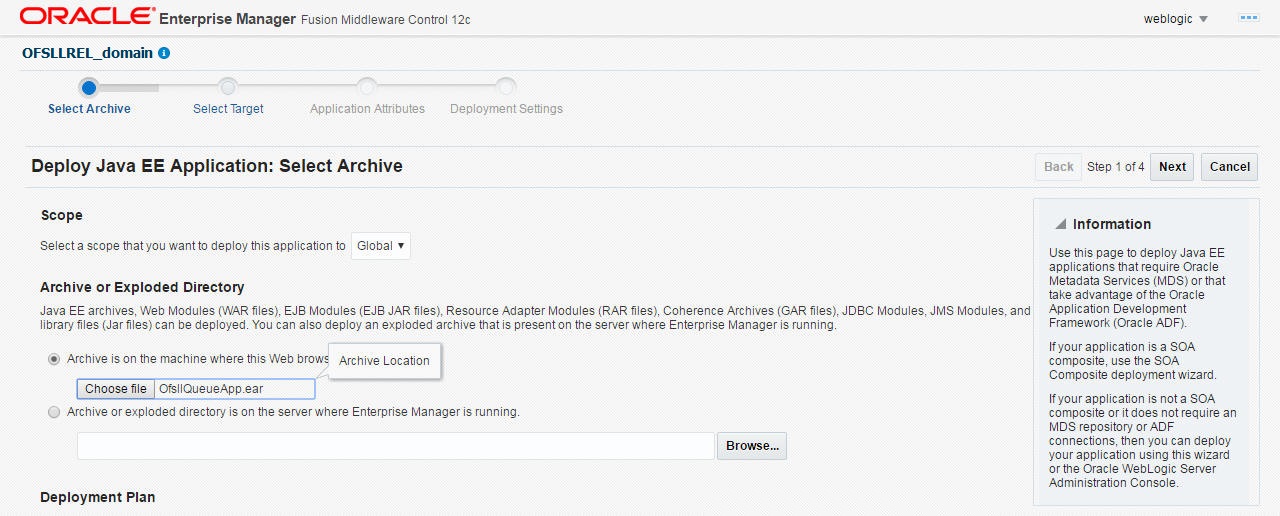The height and width of the screenshot is (516, 1280).
Task: Click the Archive or Exploded Directory heading
Action: click(x=142, y=287)
